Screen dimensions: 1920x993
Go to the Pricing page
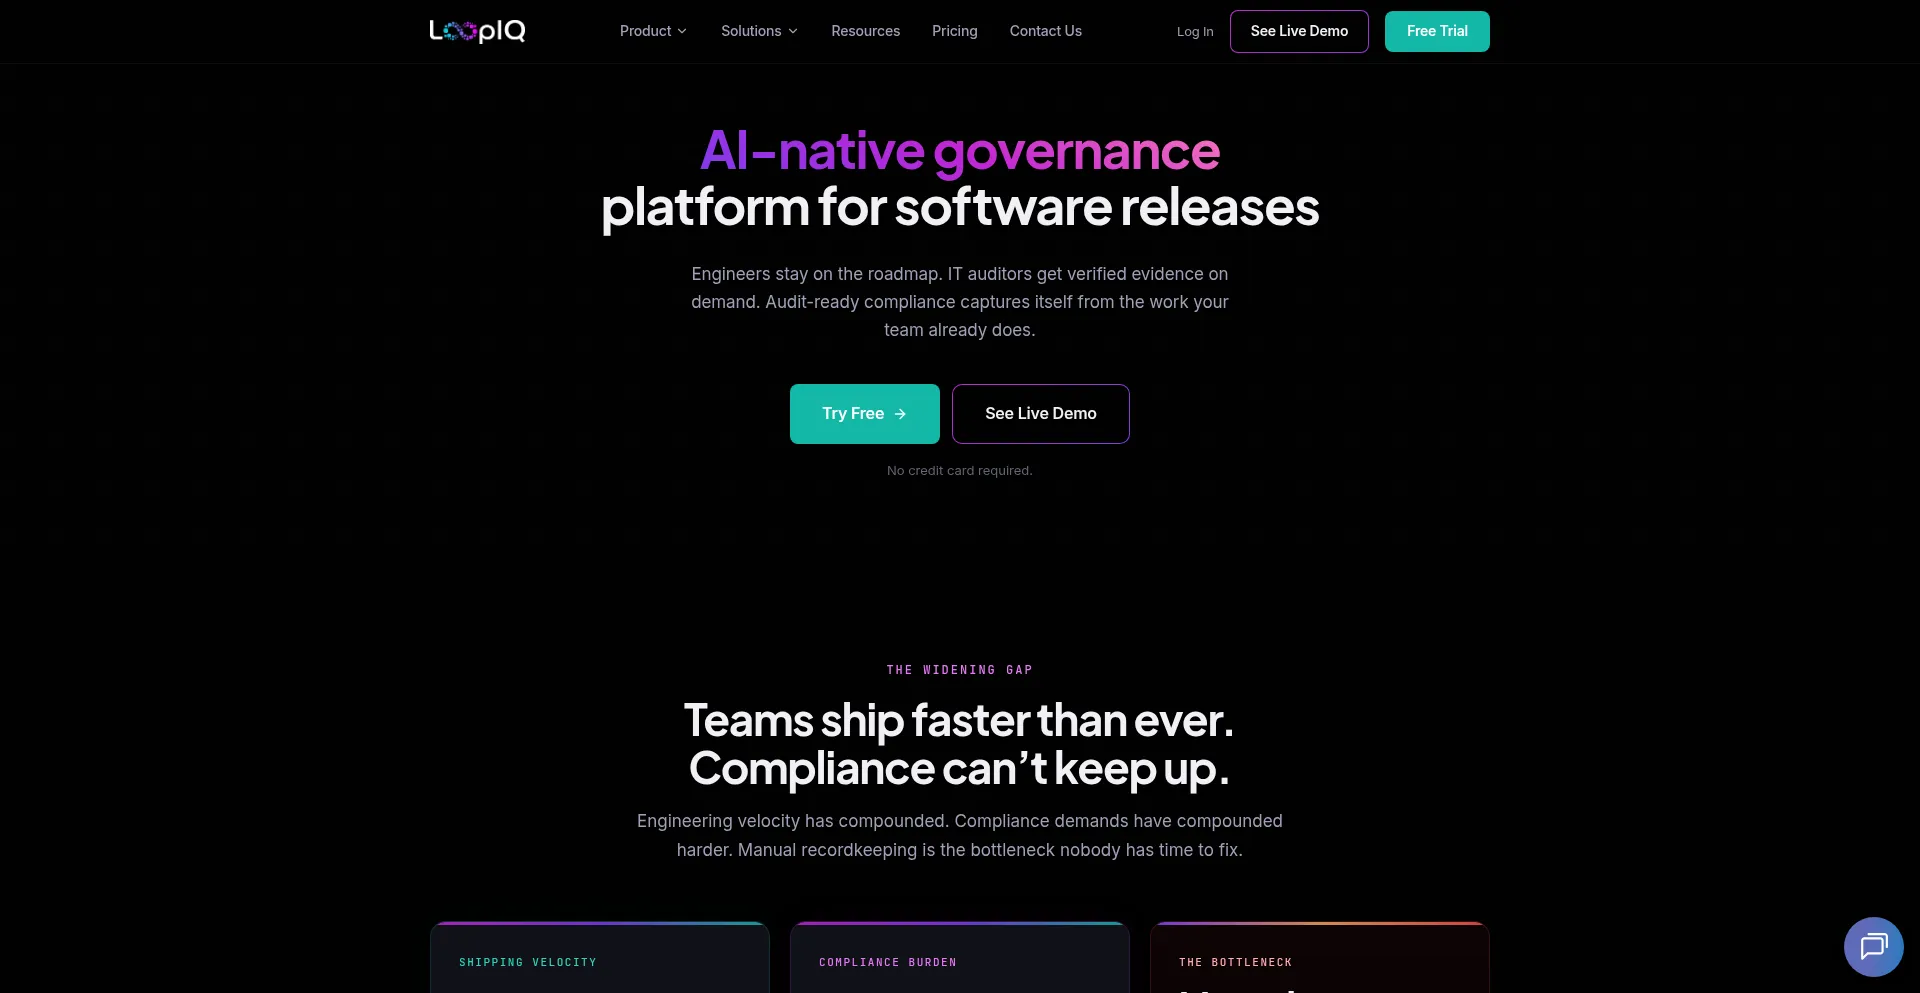pos(954,31)
